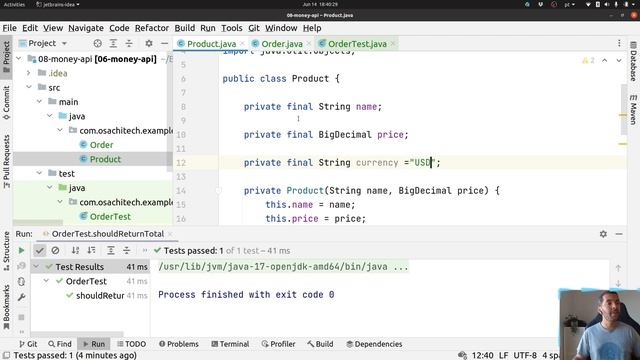Image resolution: width=640 pixels, height=360 pixels.
Task: Open the Database side panel
Action: [633, 61]
